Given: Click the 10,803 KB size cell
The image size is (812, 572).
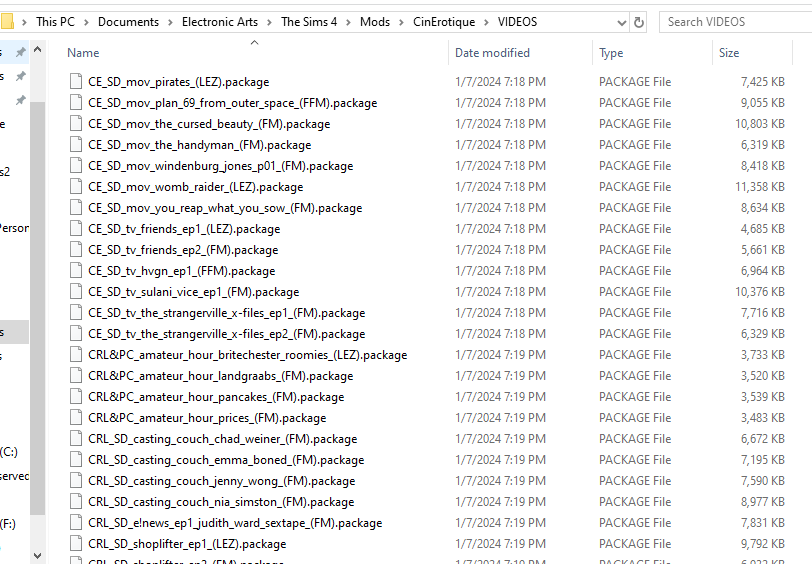Looking at the screenshot, I should click(x=760, y=124).
